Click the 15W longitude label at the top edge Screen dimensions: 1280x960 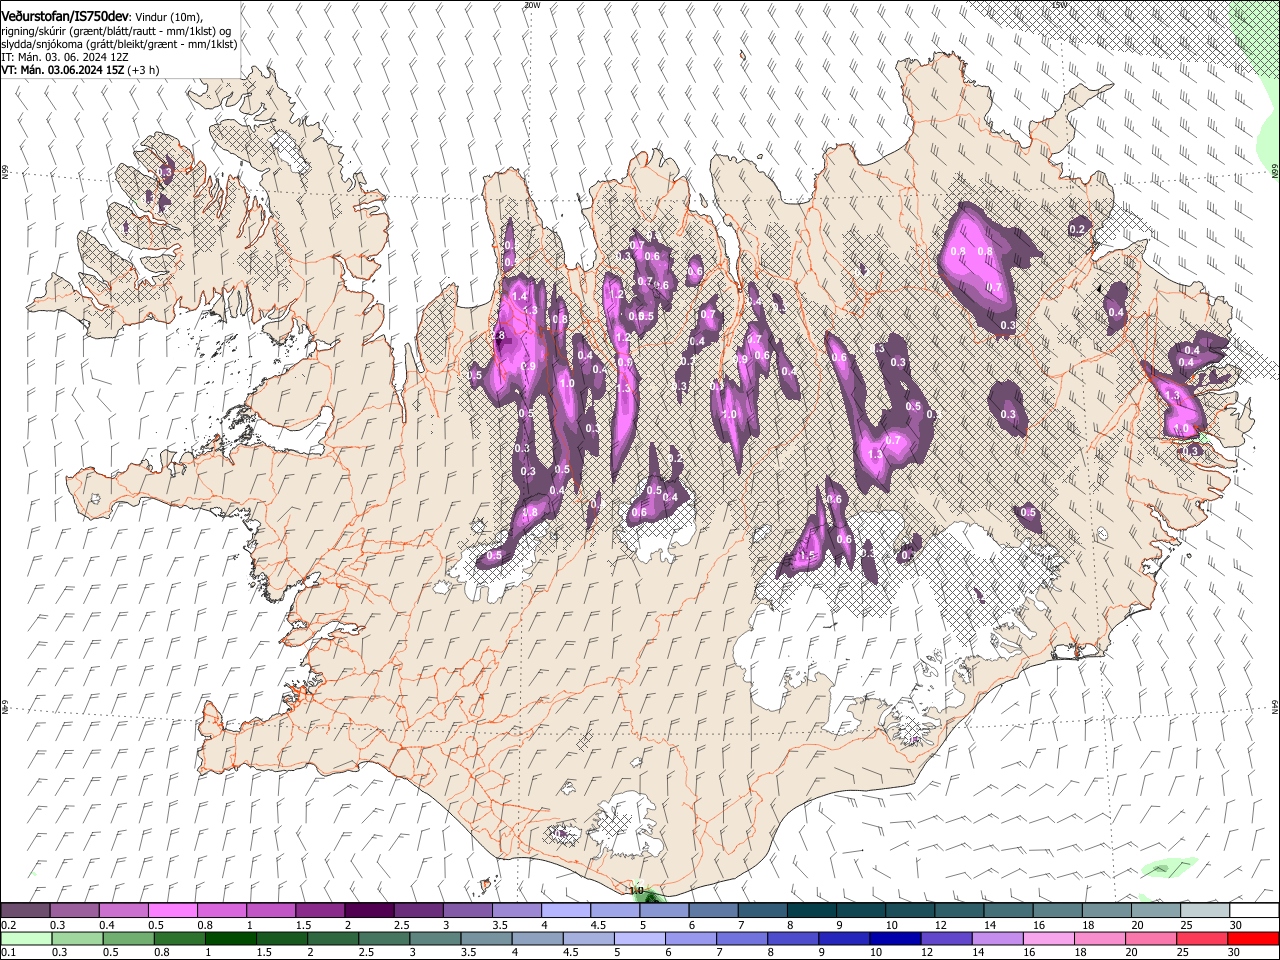click(x=1059, y=5)
